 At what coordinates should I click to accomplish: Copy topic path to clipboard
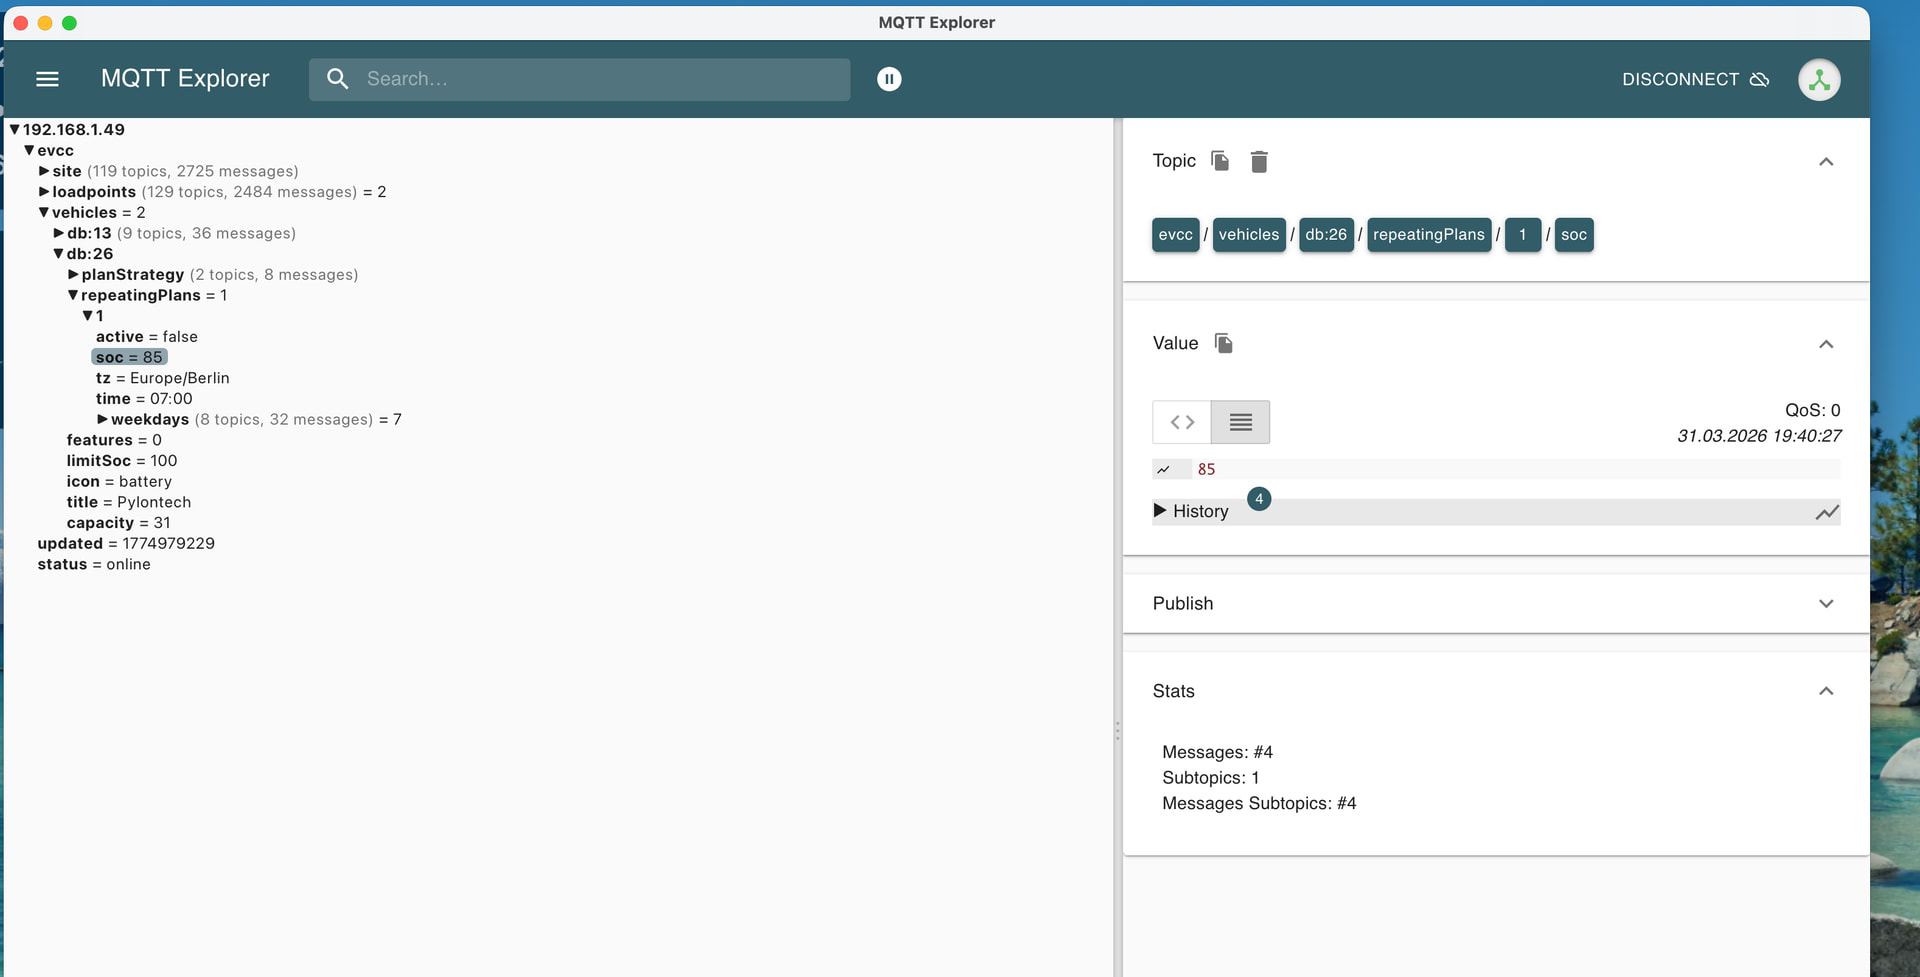[1220, 161]
